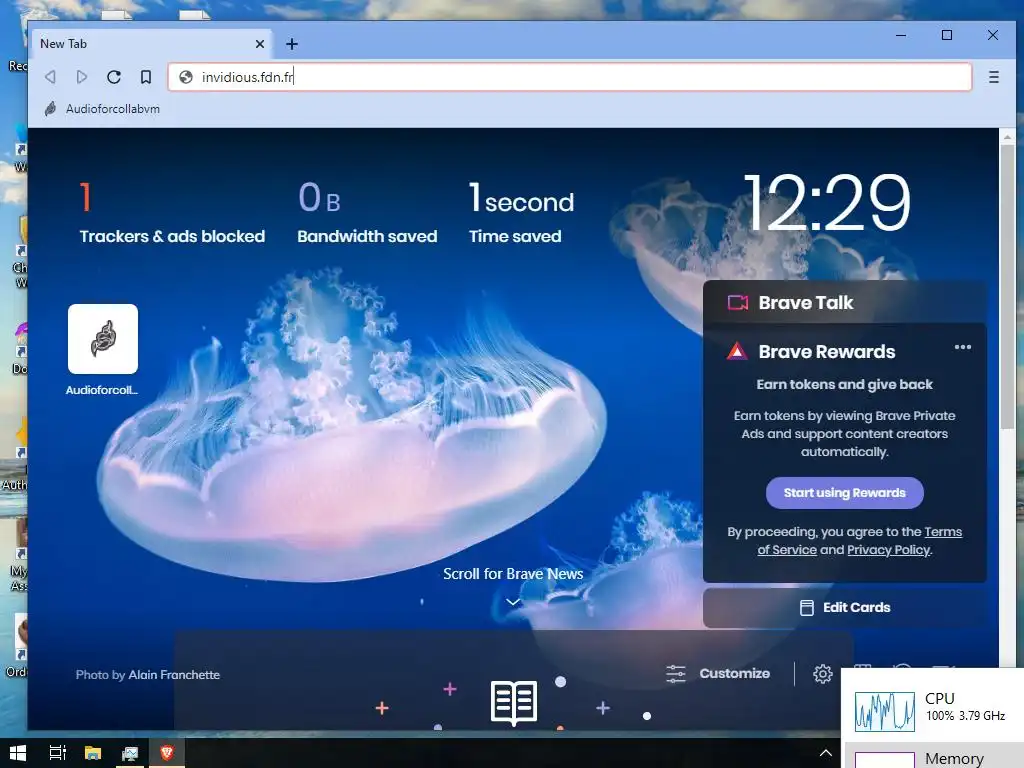Screen dimensions: 1024x768
Task: Click the address bar showing invidious.fdn.fr
Action: coord(569,77)
